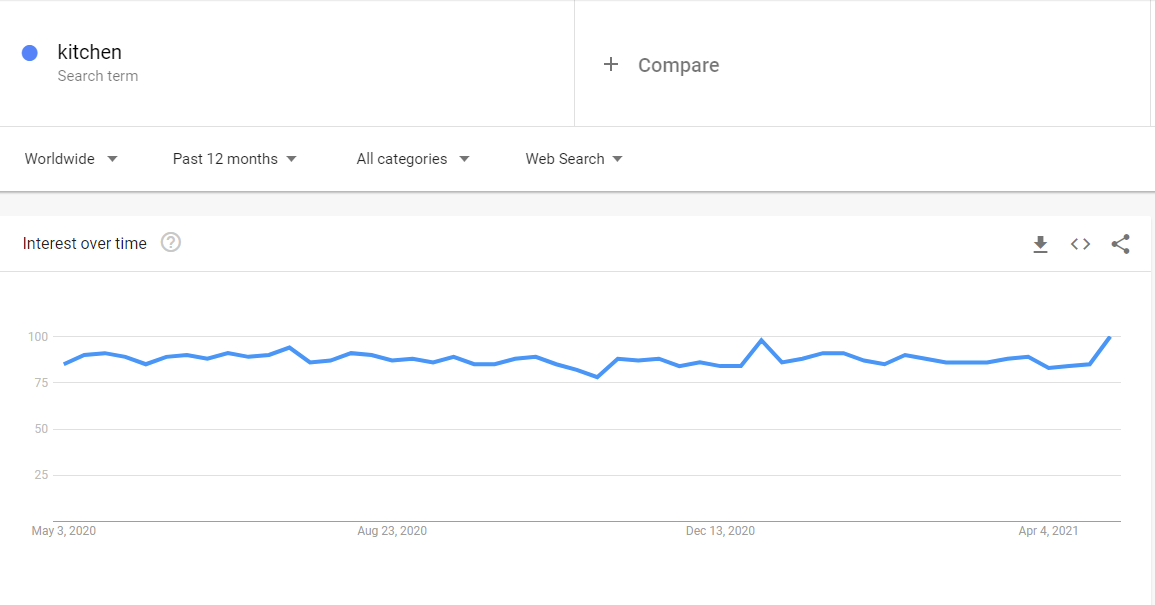1155x605 pixels.
Task: Click the peak at the chart's right end
Action: click(1109, 337)
